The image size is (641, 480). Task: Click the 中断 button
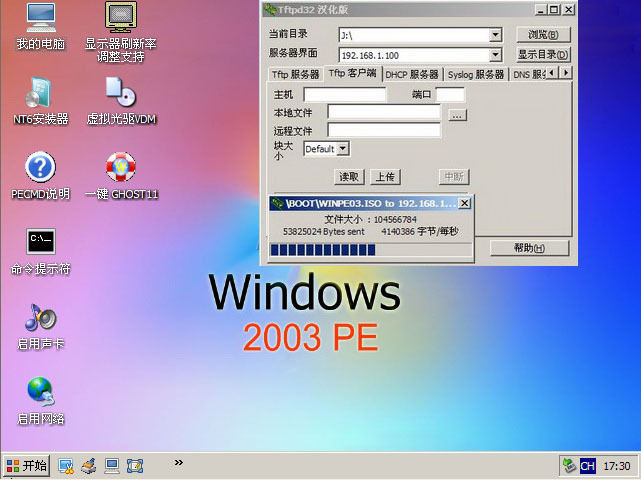tap(454, 177)
